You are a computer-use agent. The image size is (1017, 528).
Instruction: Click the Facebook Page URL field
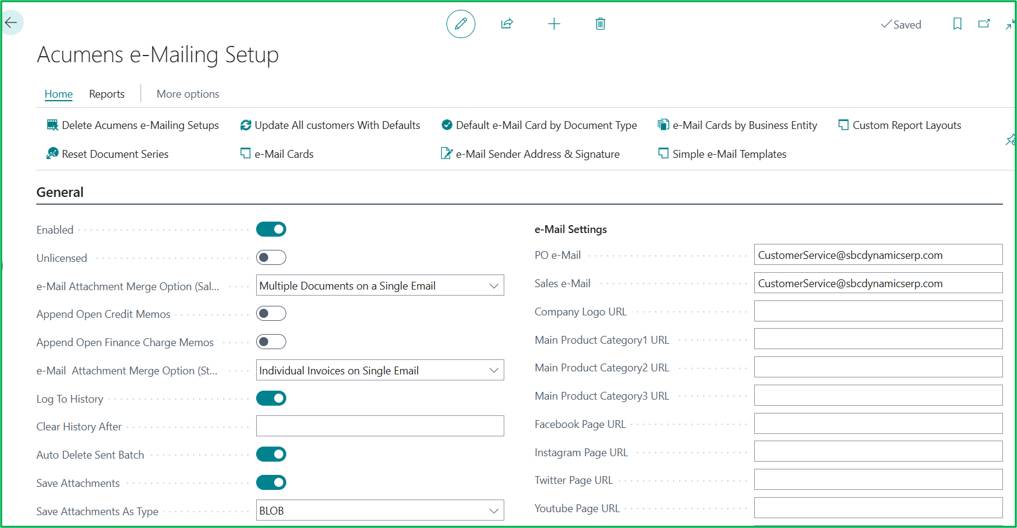(878, 424)
